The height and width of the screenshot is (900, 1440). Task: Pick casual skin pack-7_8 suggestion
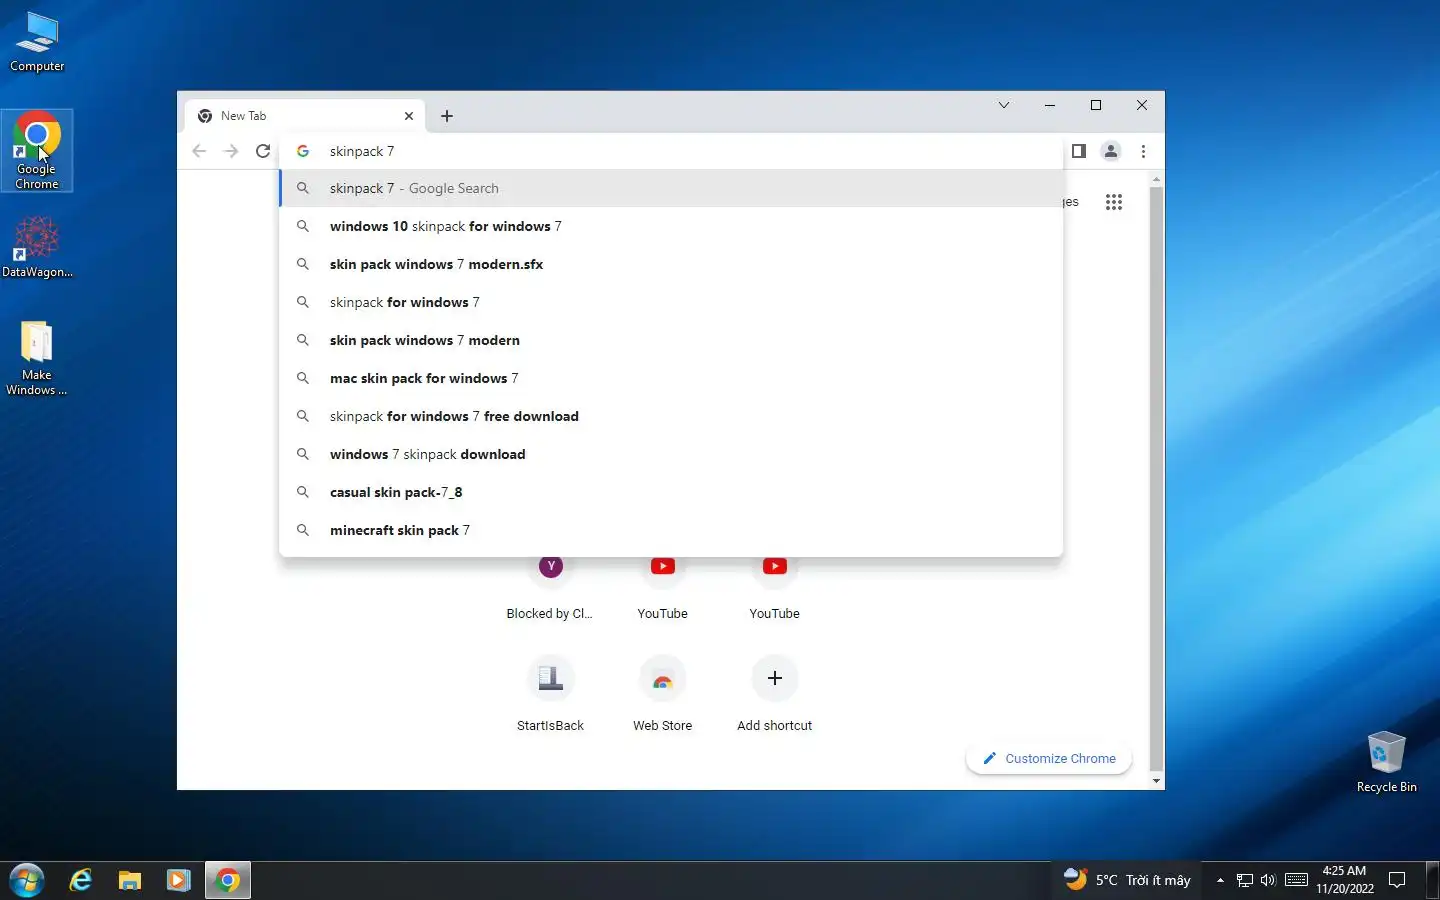pos(671,492)
